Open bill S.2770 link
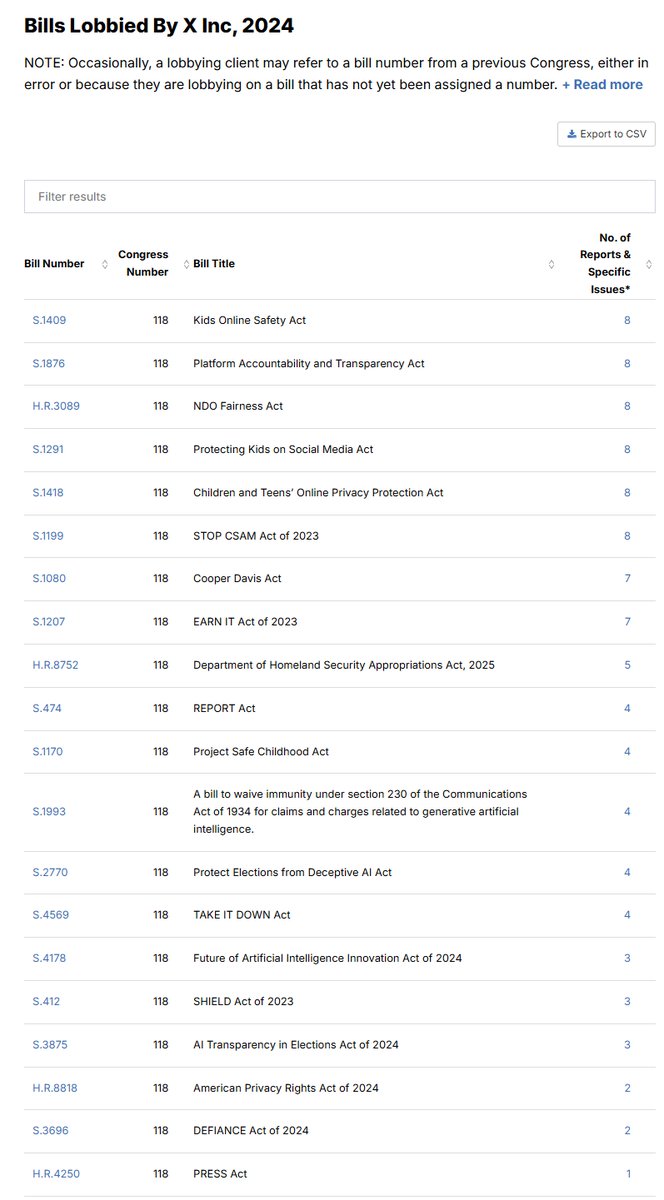 [x=50, y=873]
